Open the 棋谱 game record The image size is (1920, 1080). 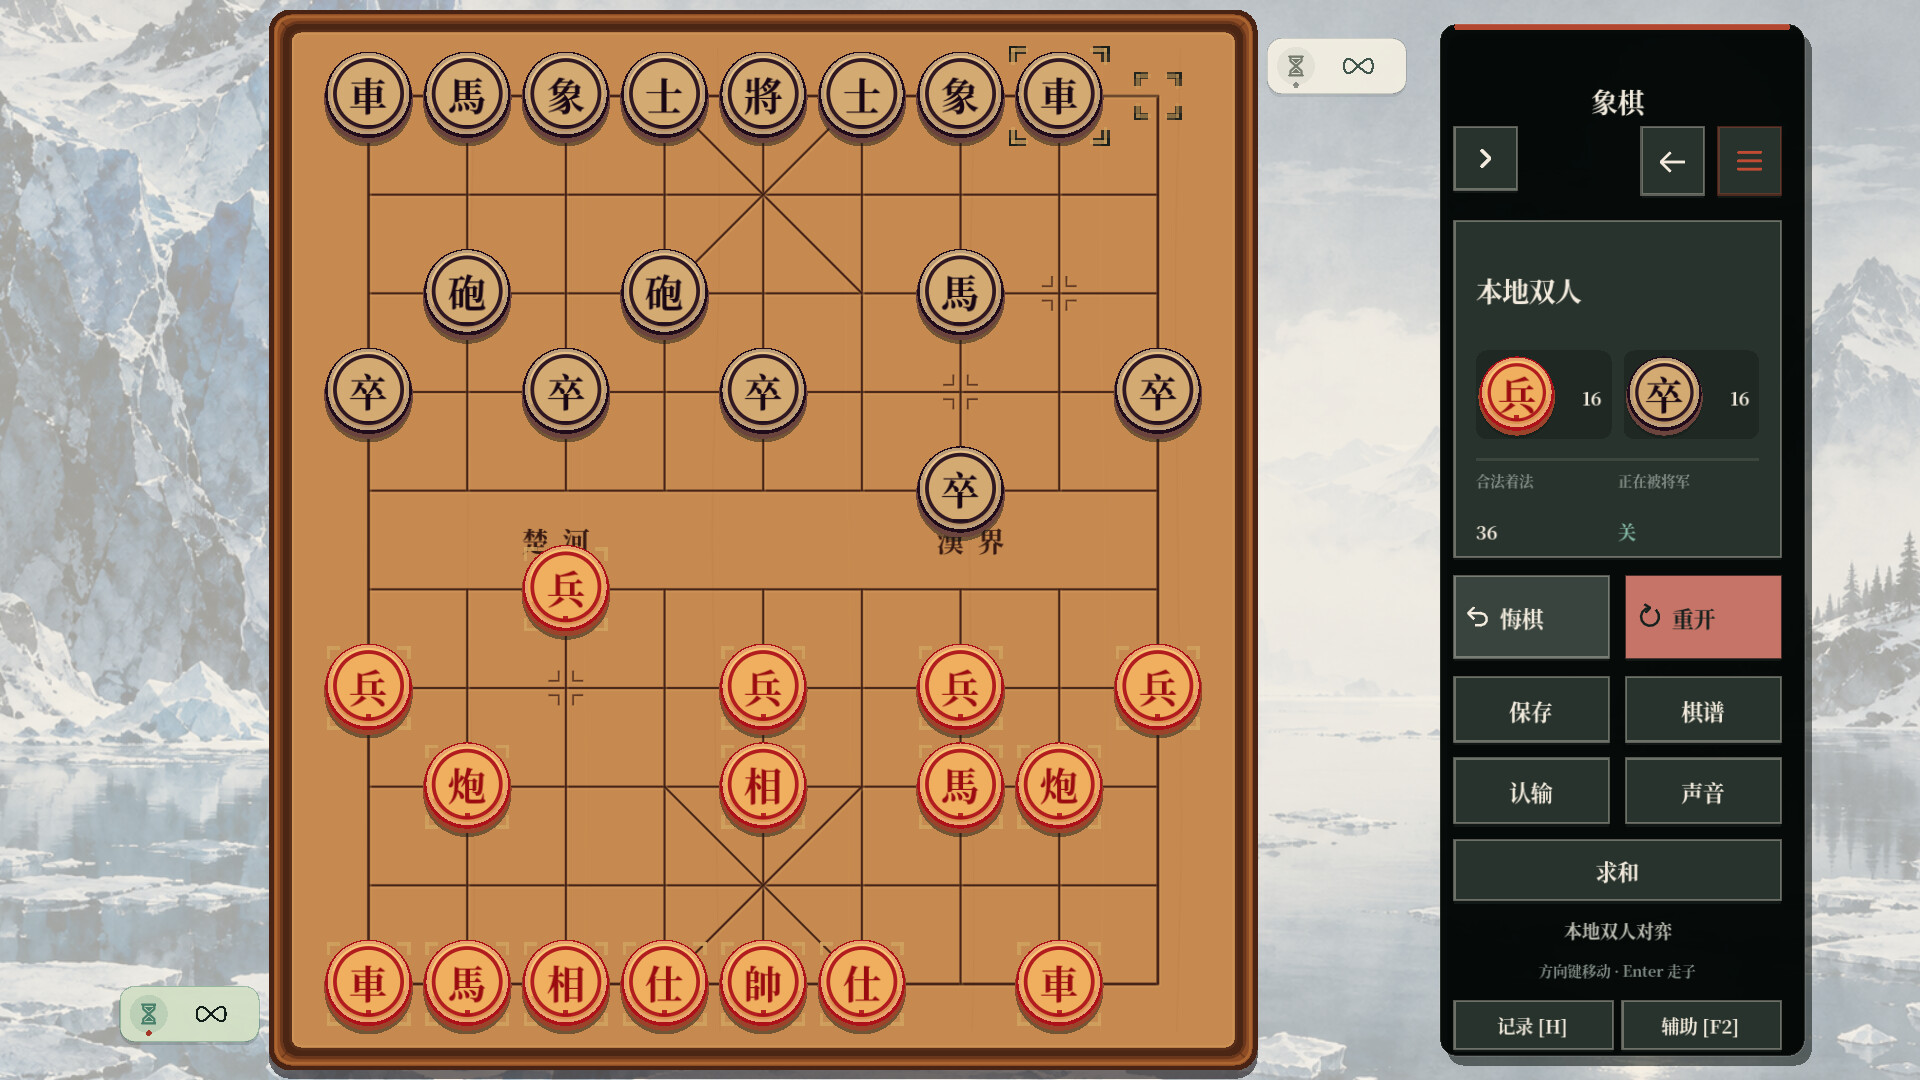click(1703, 711)
